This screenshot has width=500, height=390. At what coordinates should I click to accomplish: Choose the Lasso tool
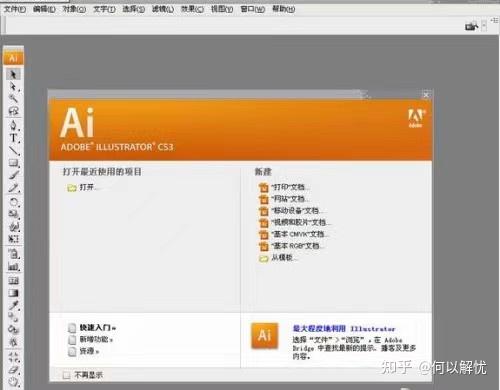13,111
